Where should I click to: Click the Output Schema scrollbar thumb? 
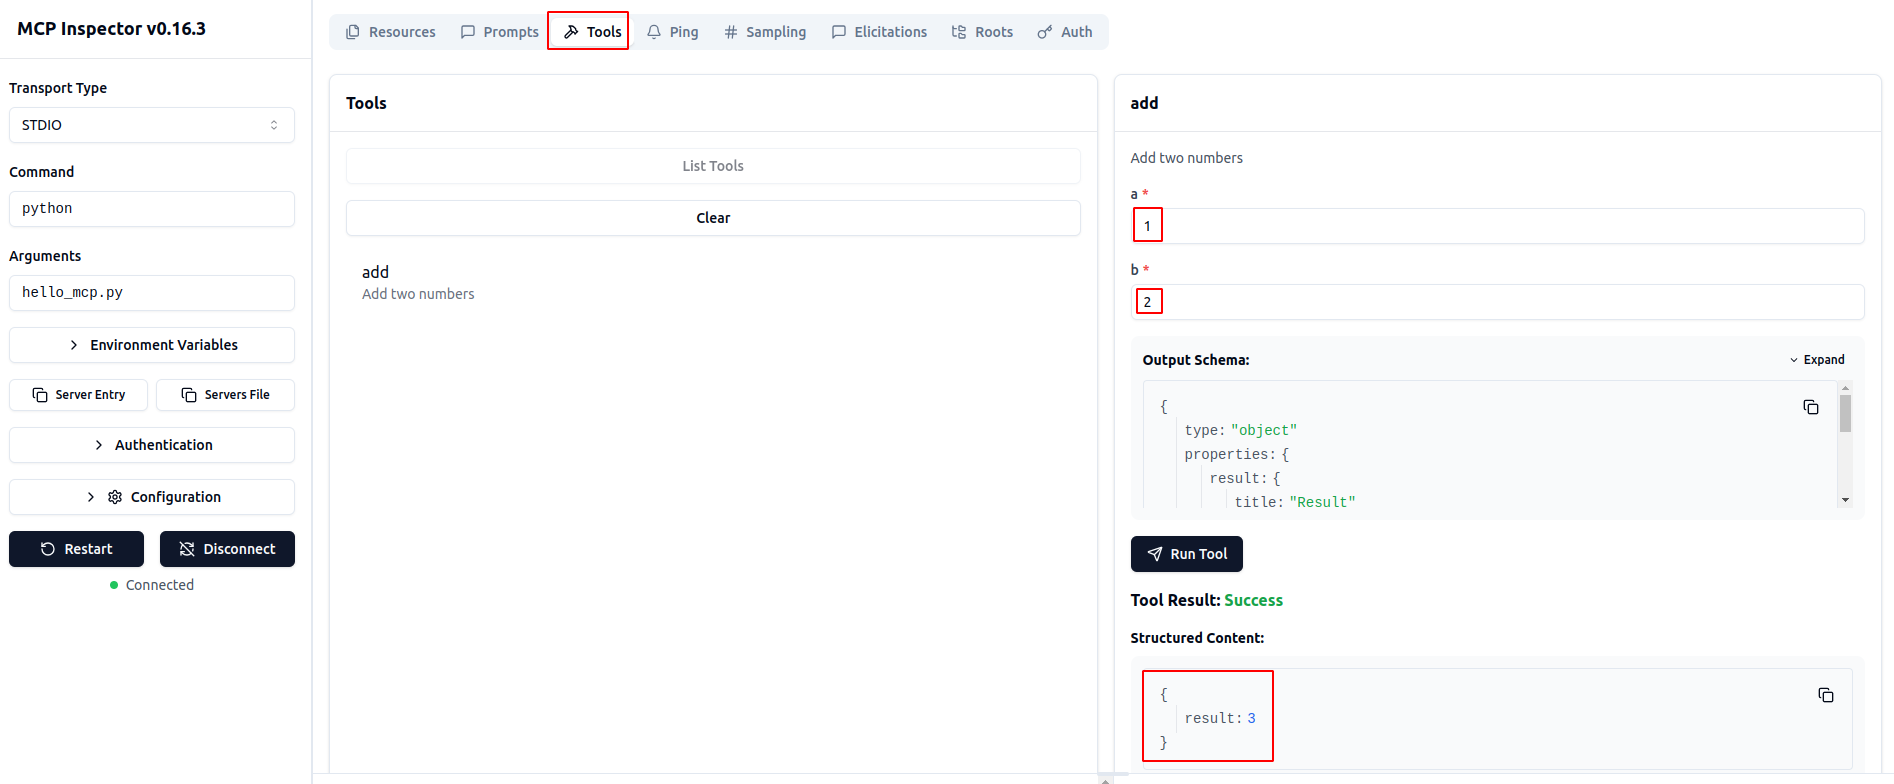click(1845, 413)
